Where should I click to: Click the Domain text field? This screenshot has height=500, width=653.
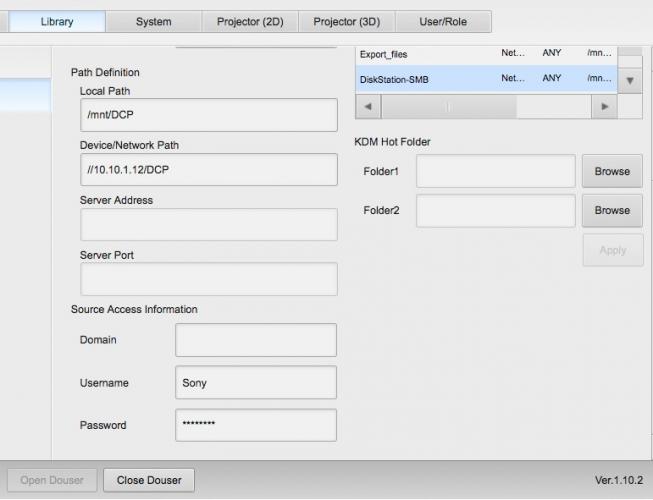256,340
